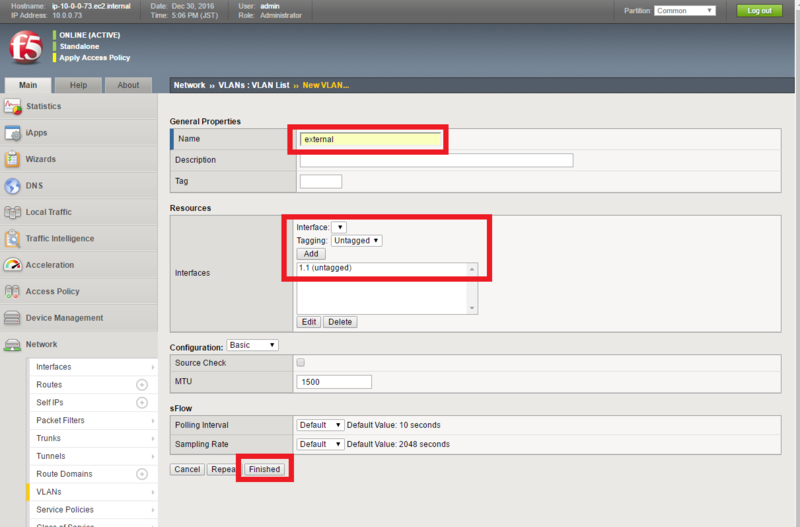This screenshot has height=527, width=800.
Task: Open Statistics in the sidebar
Action: 43,106
